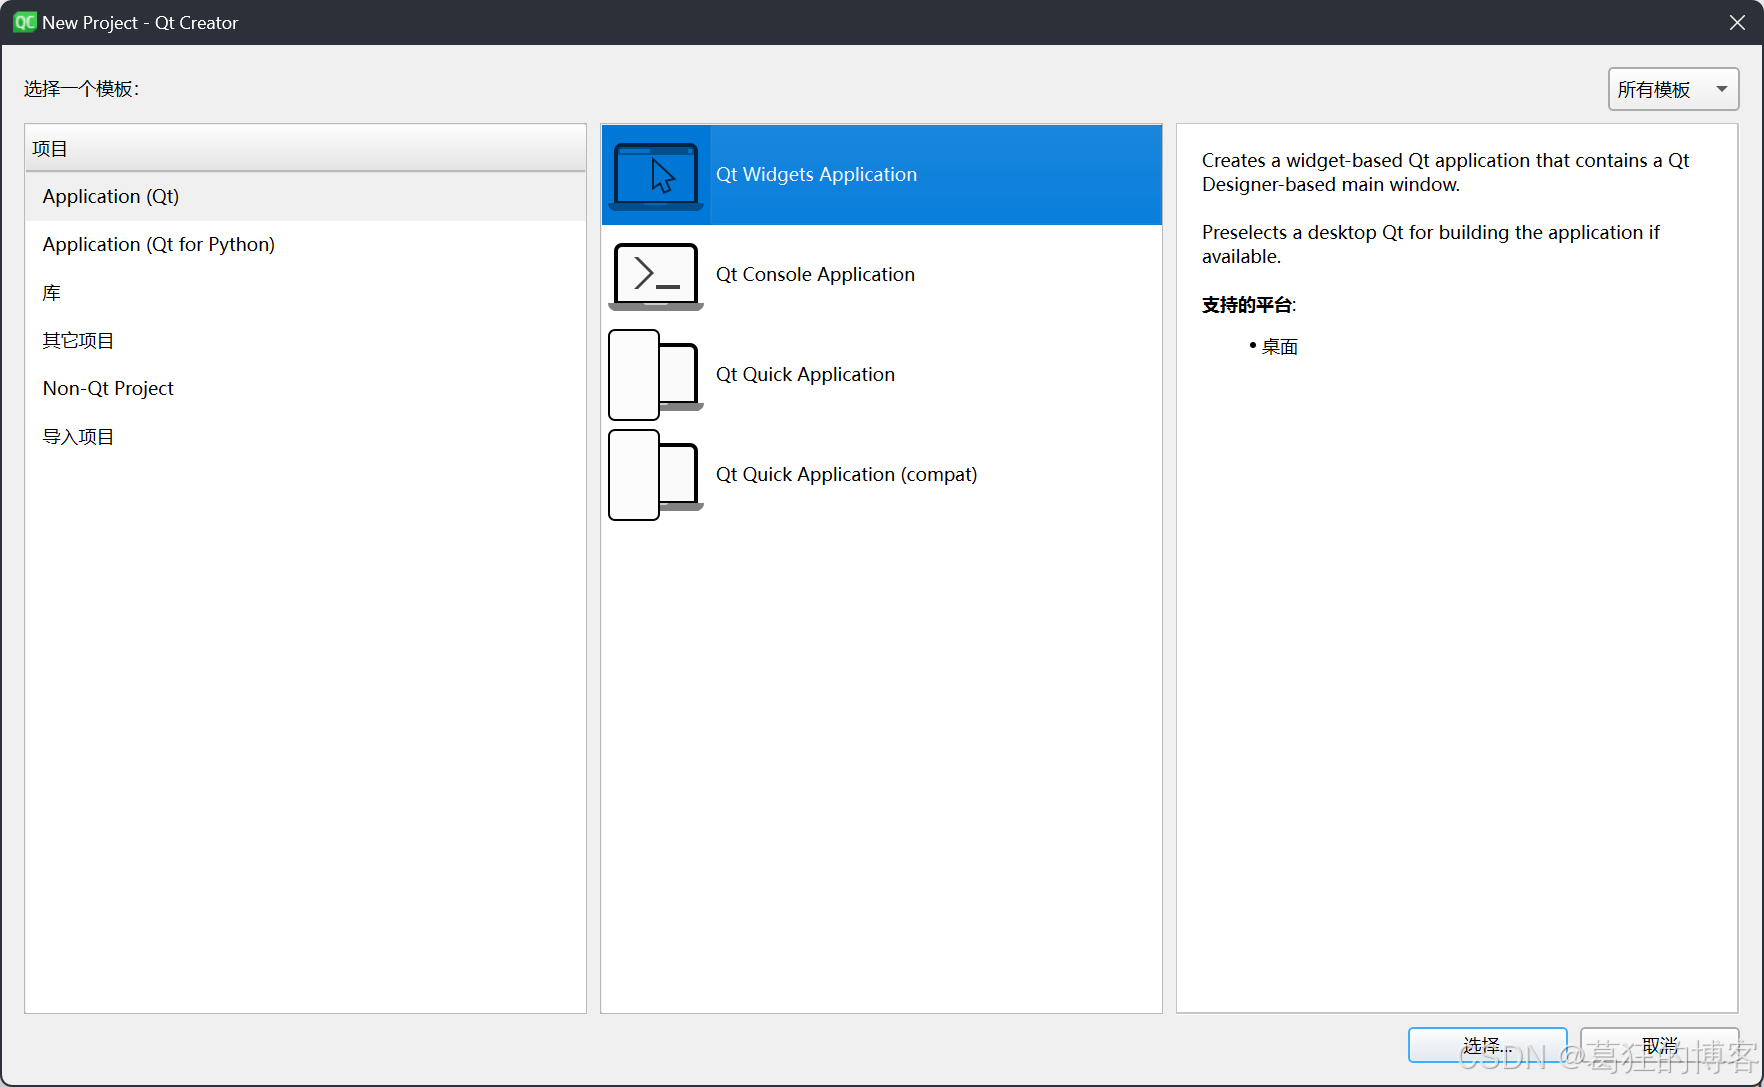Select the 库 category
The image size is (1764, 1087).
point(305,293)
